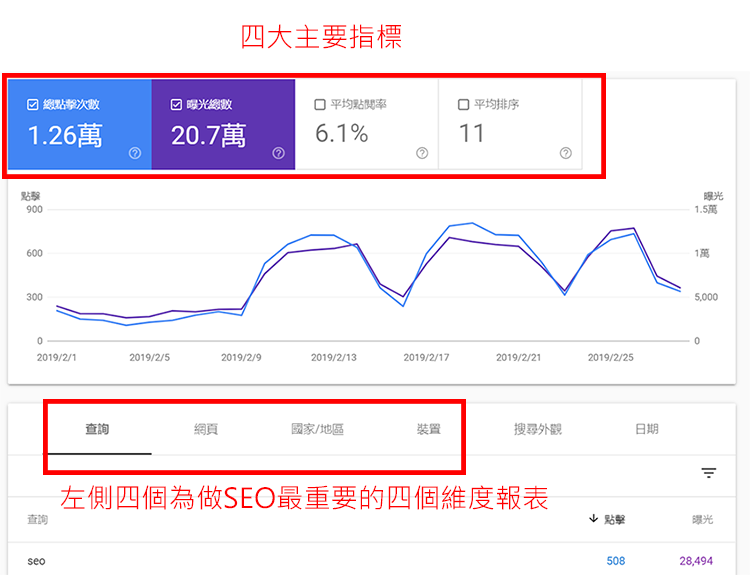Click the 5,000 tick on impressions axis
The image size is (750, 575).
[706, 297]
